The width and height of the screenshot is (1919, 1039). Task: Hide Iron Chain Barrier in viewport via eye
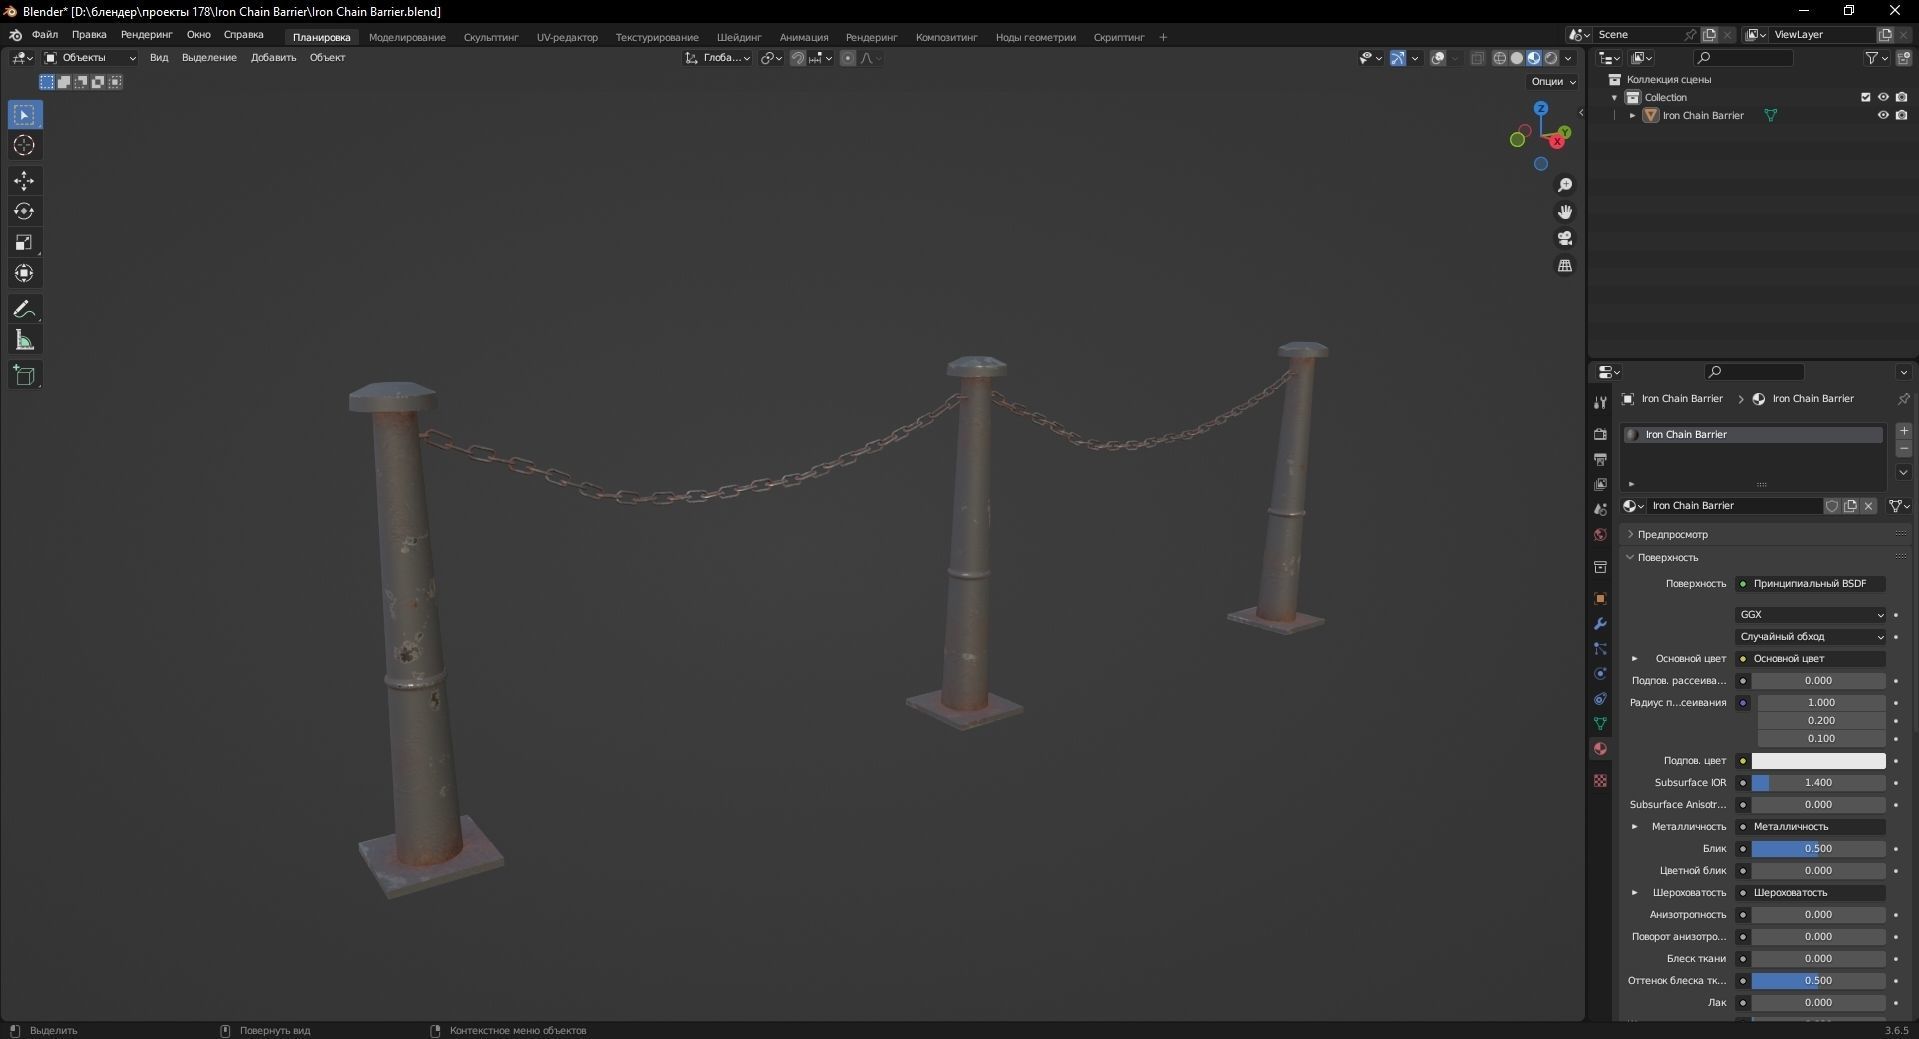tap(1883, 116)
